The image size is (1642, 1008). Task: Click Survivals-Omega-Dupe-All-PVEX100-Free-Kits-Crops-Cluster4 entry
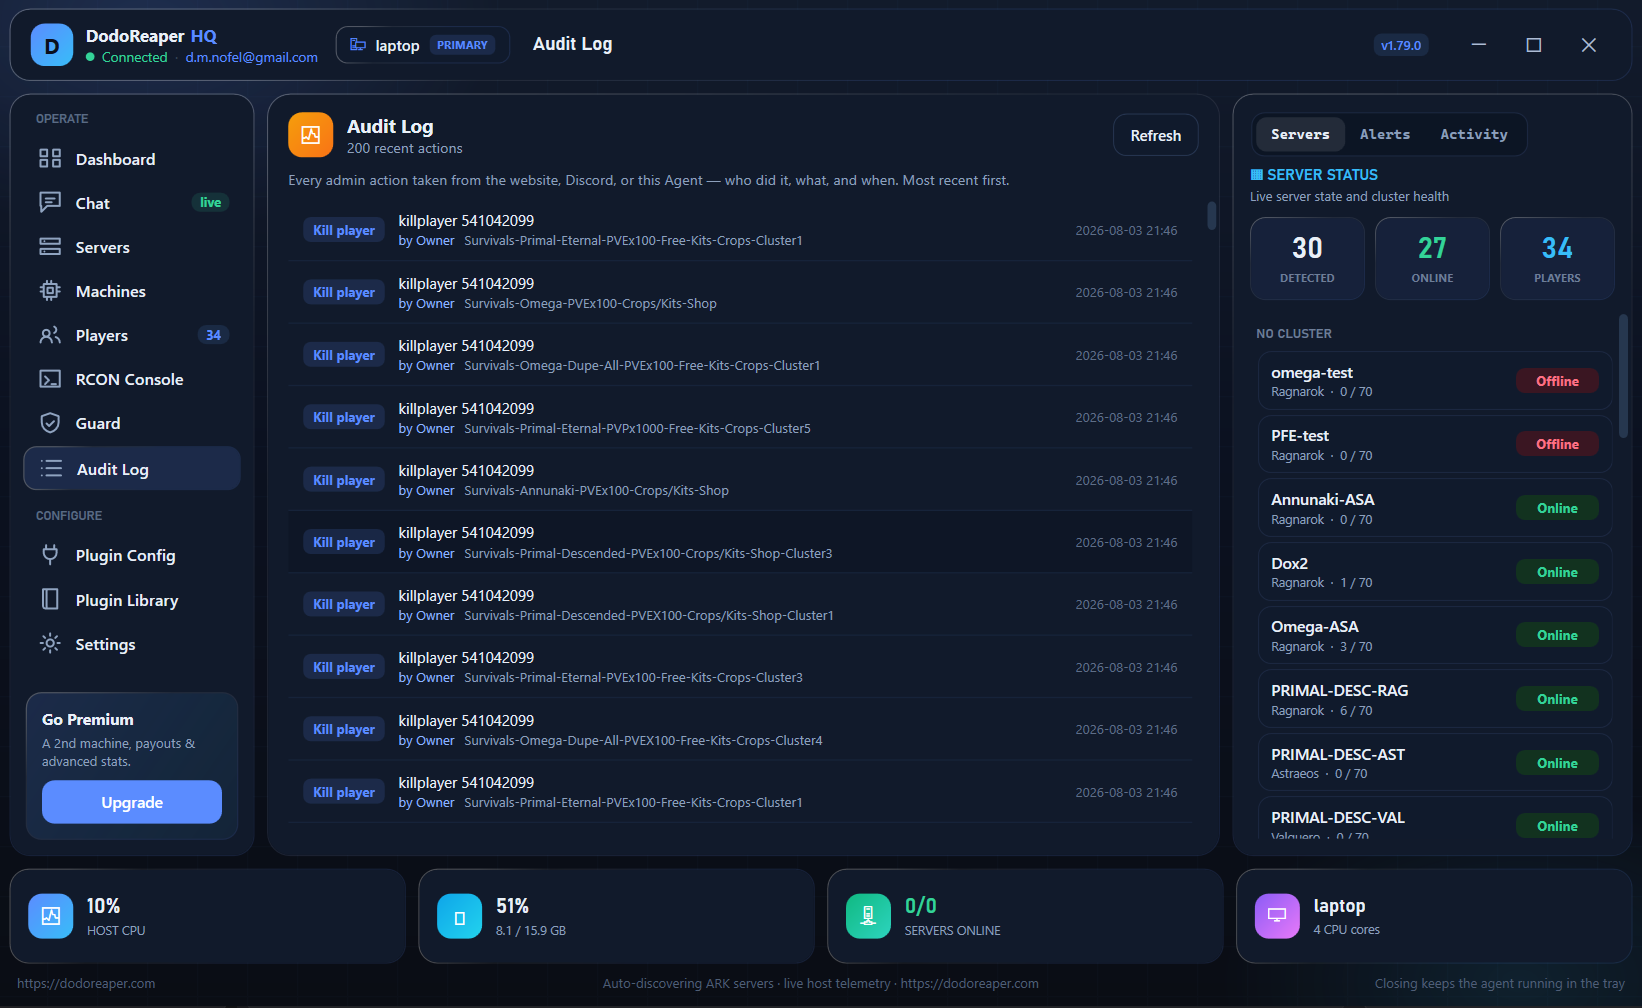(x=740, y=729)
